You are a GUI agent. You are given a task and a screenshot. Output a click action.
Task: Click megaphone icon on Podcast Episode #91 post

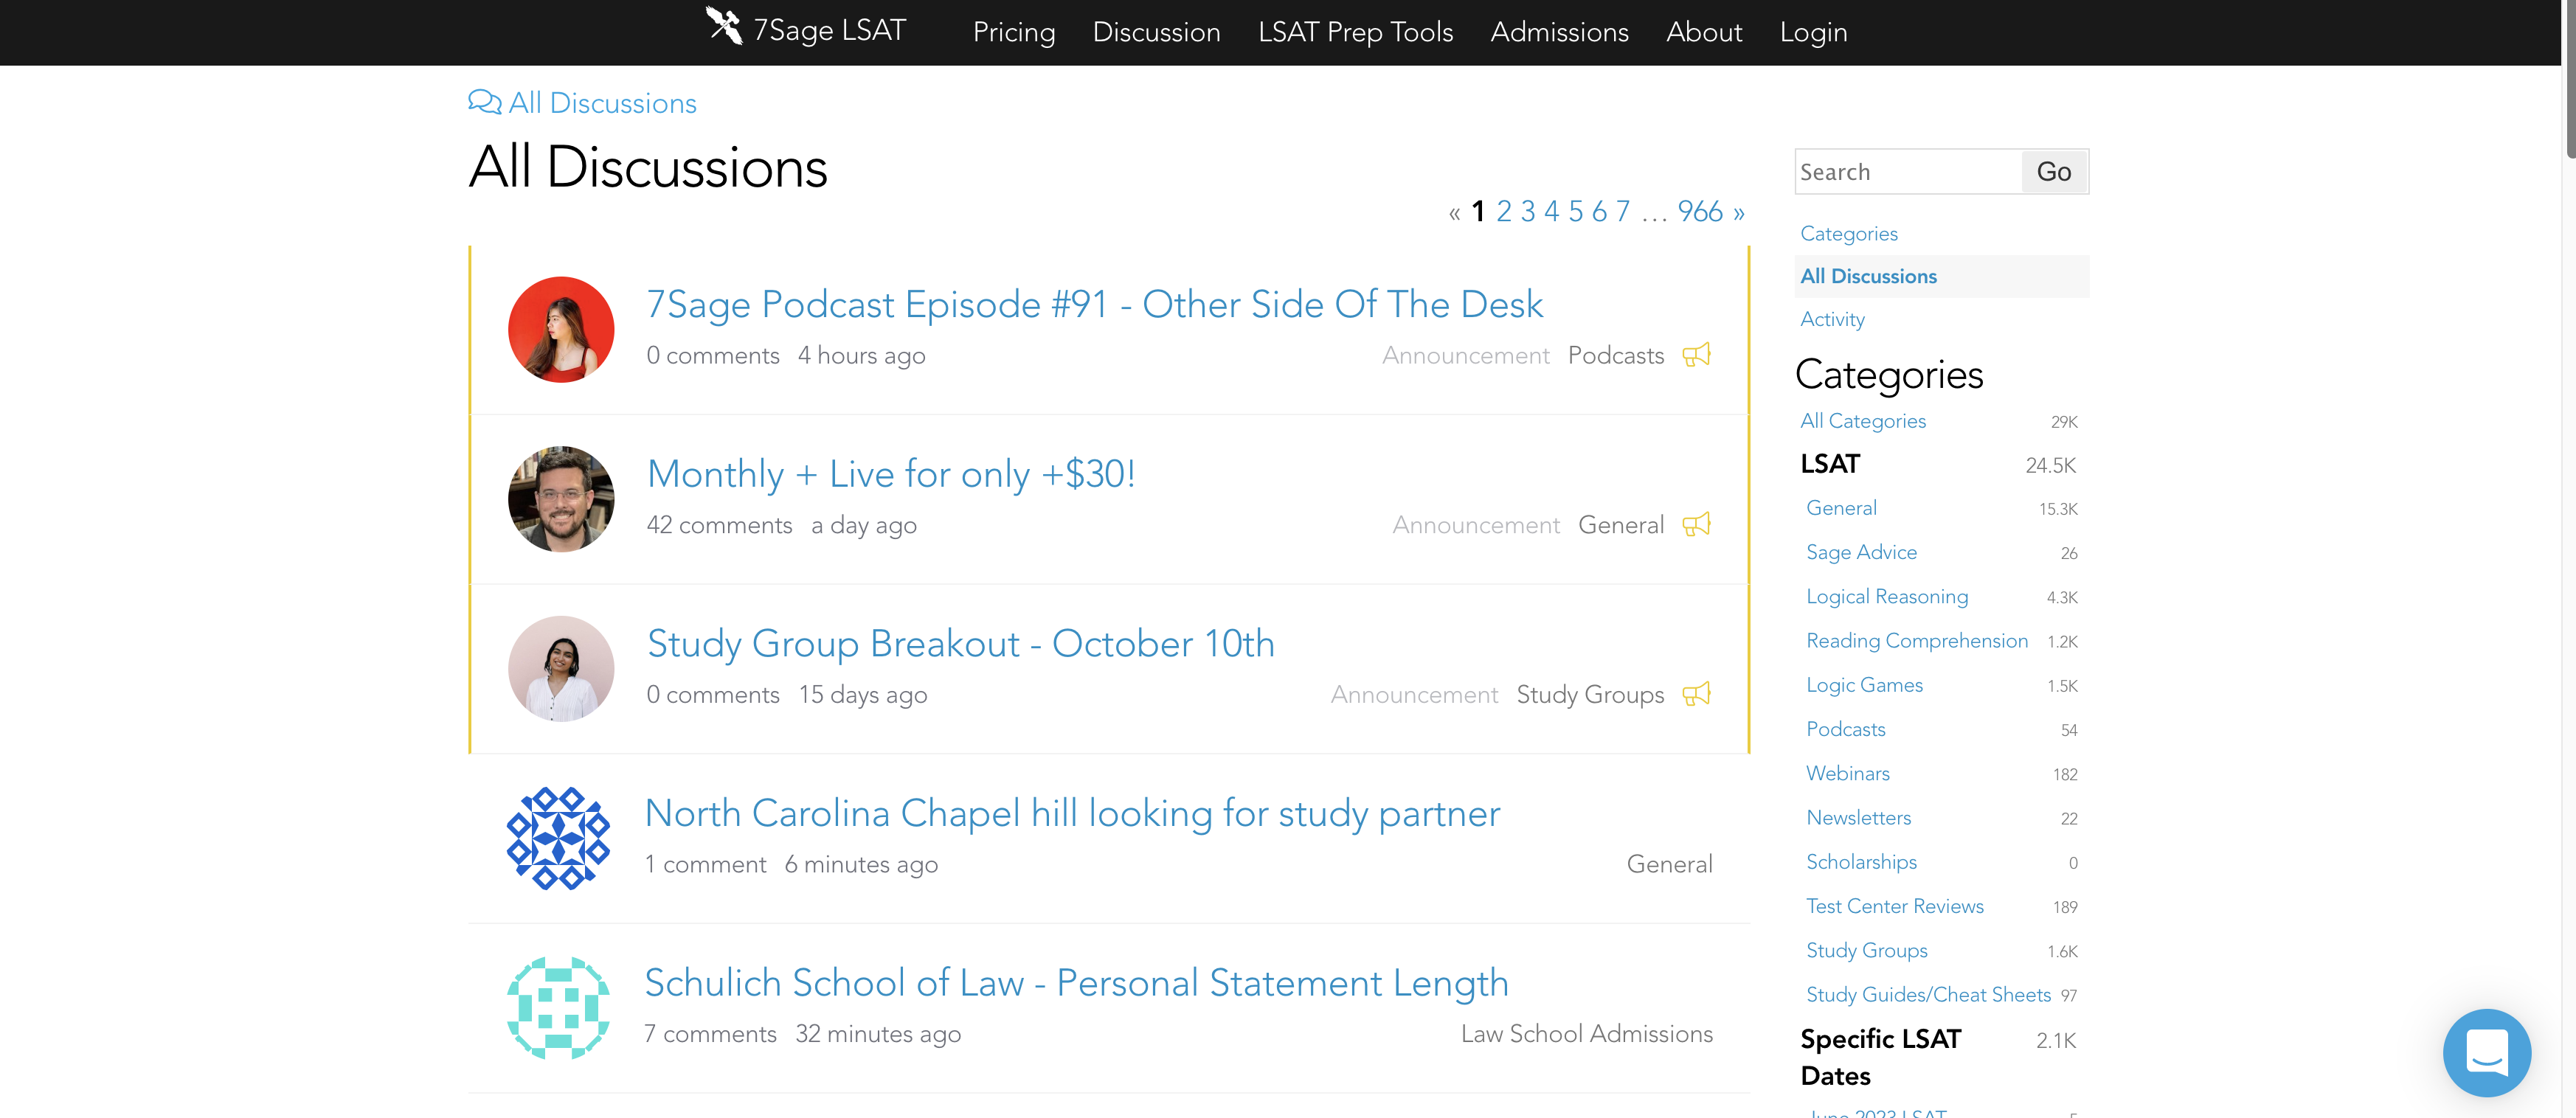coord(1696,355)
